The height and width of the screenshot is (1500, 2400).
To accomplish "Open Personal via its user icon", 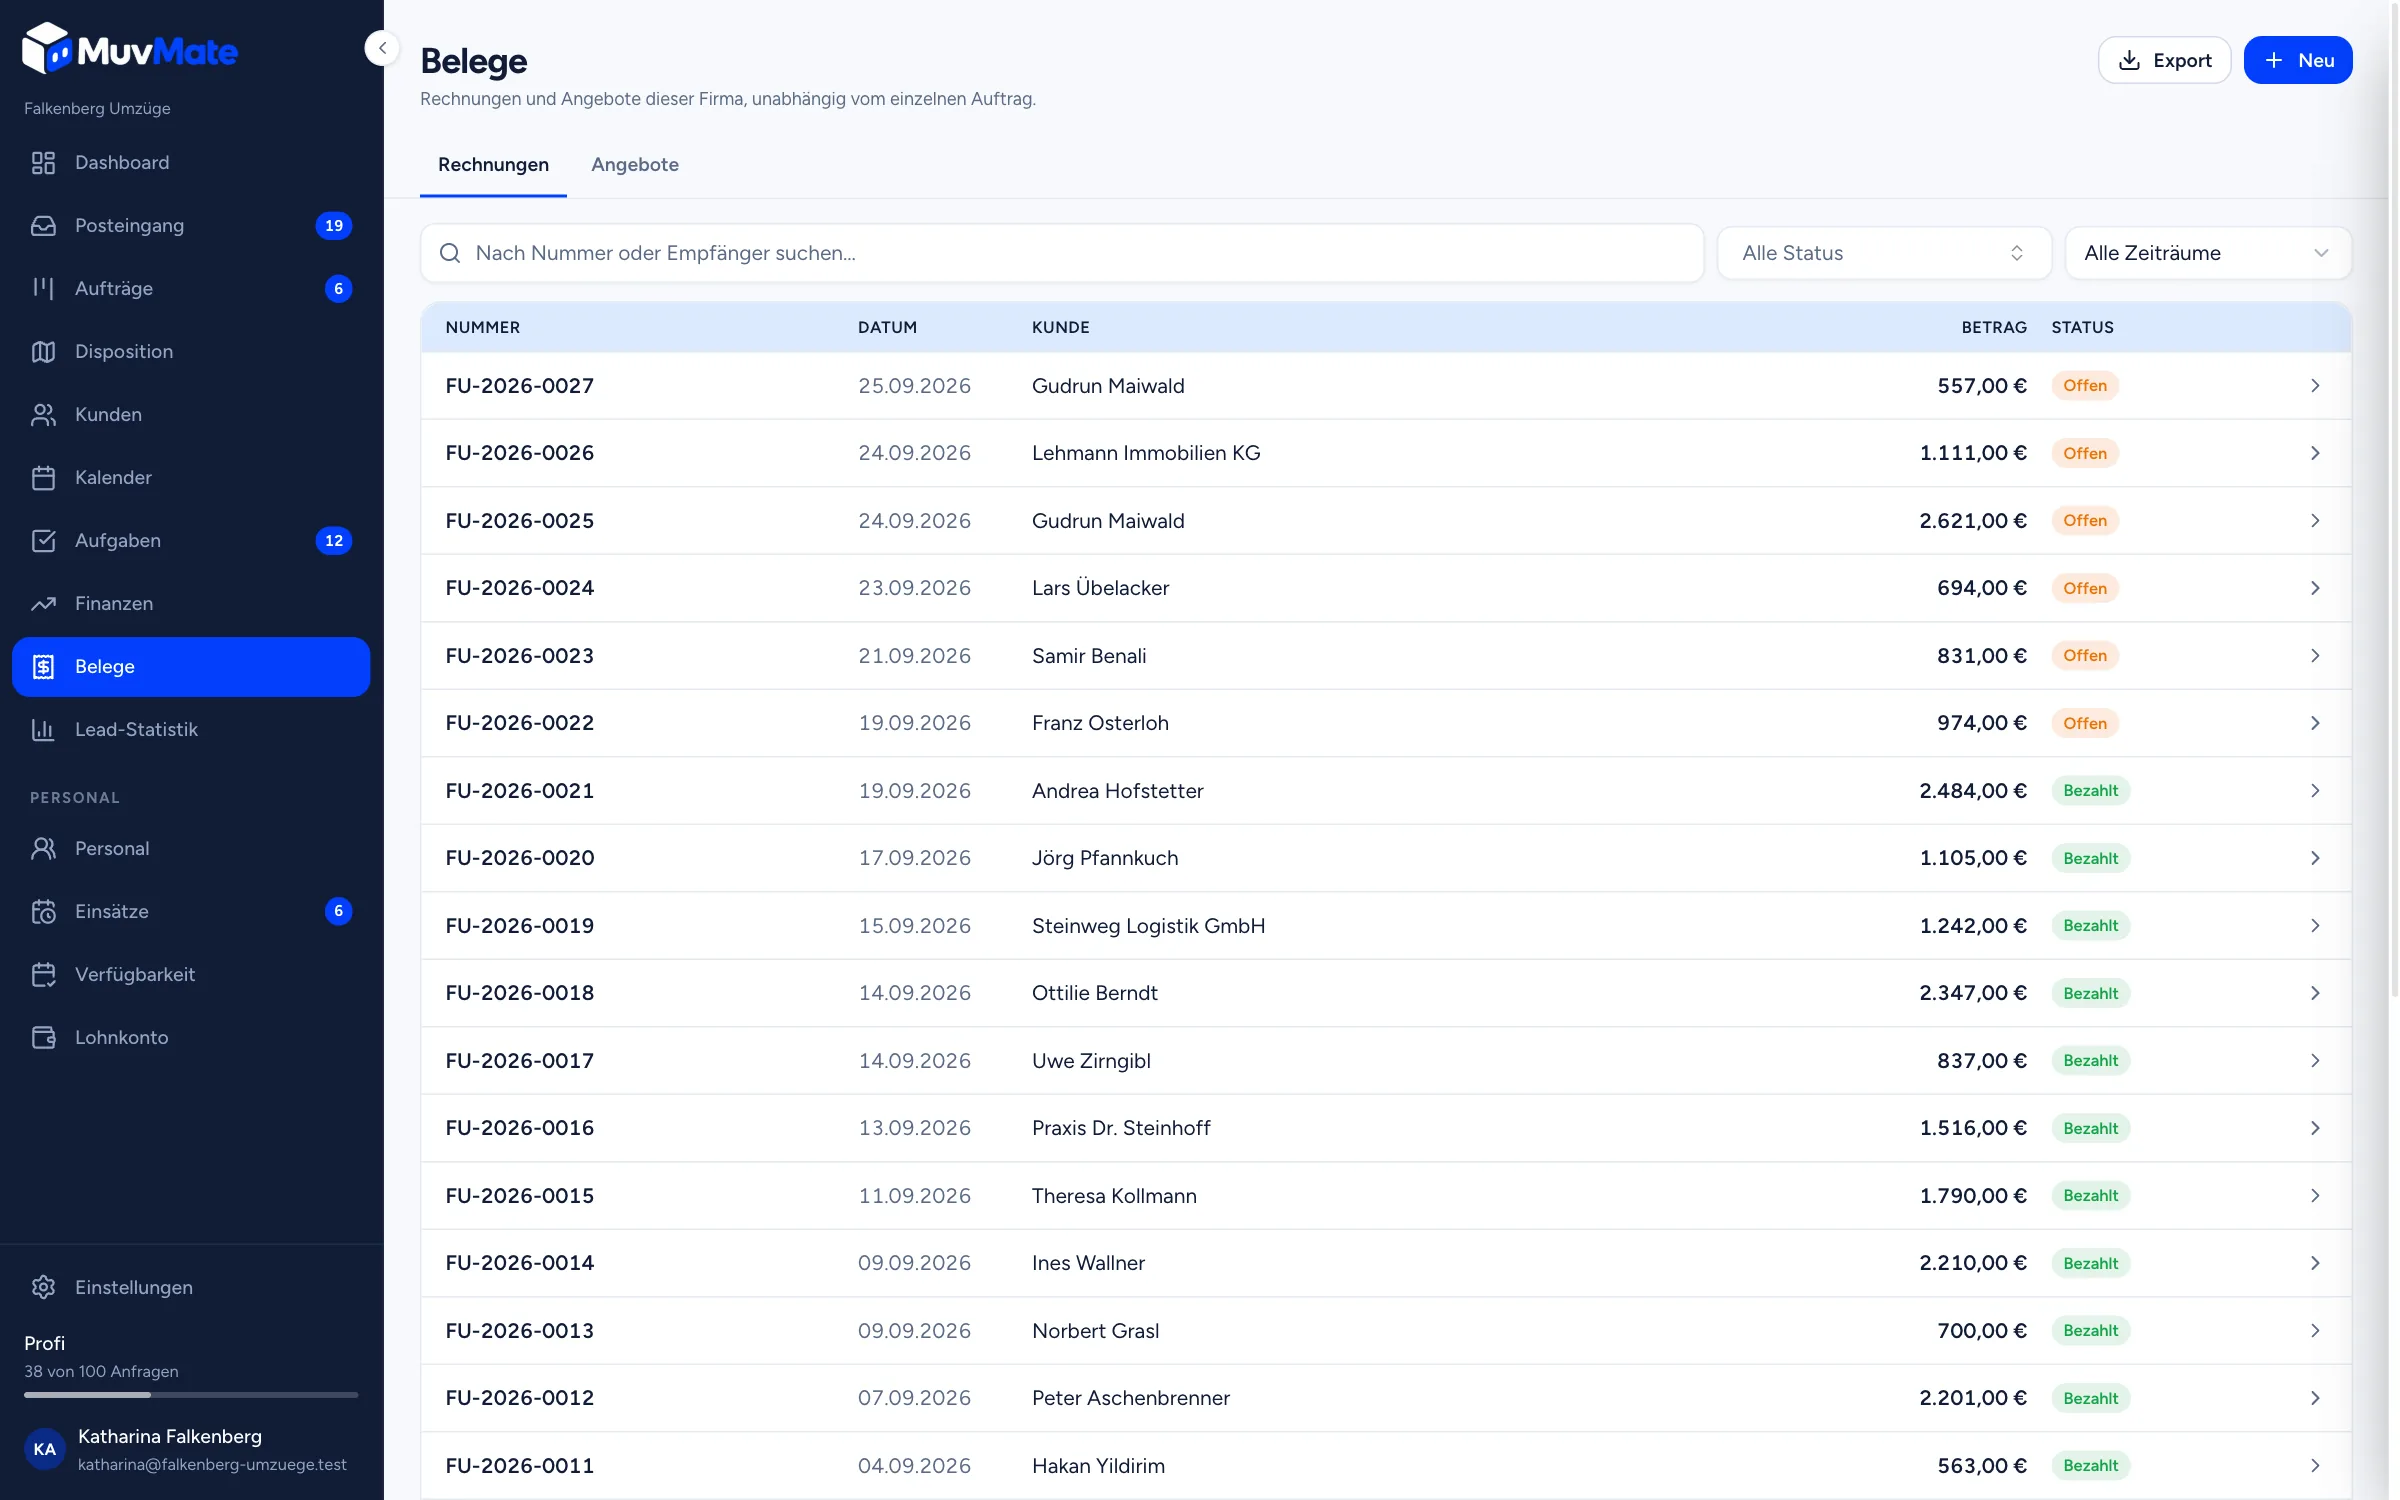I will 43,849.
